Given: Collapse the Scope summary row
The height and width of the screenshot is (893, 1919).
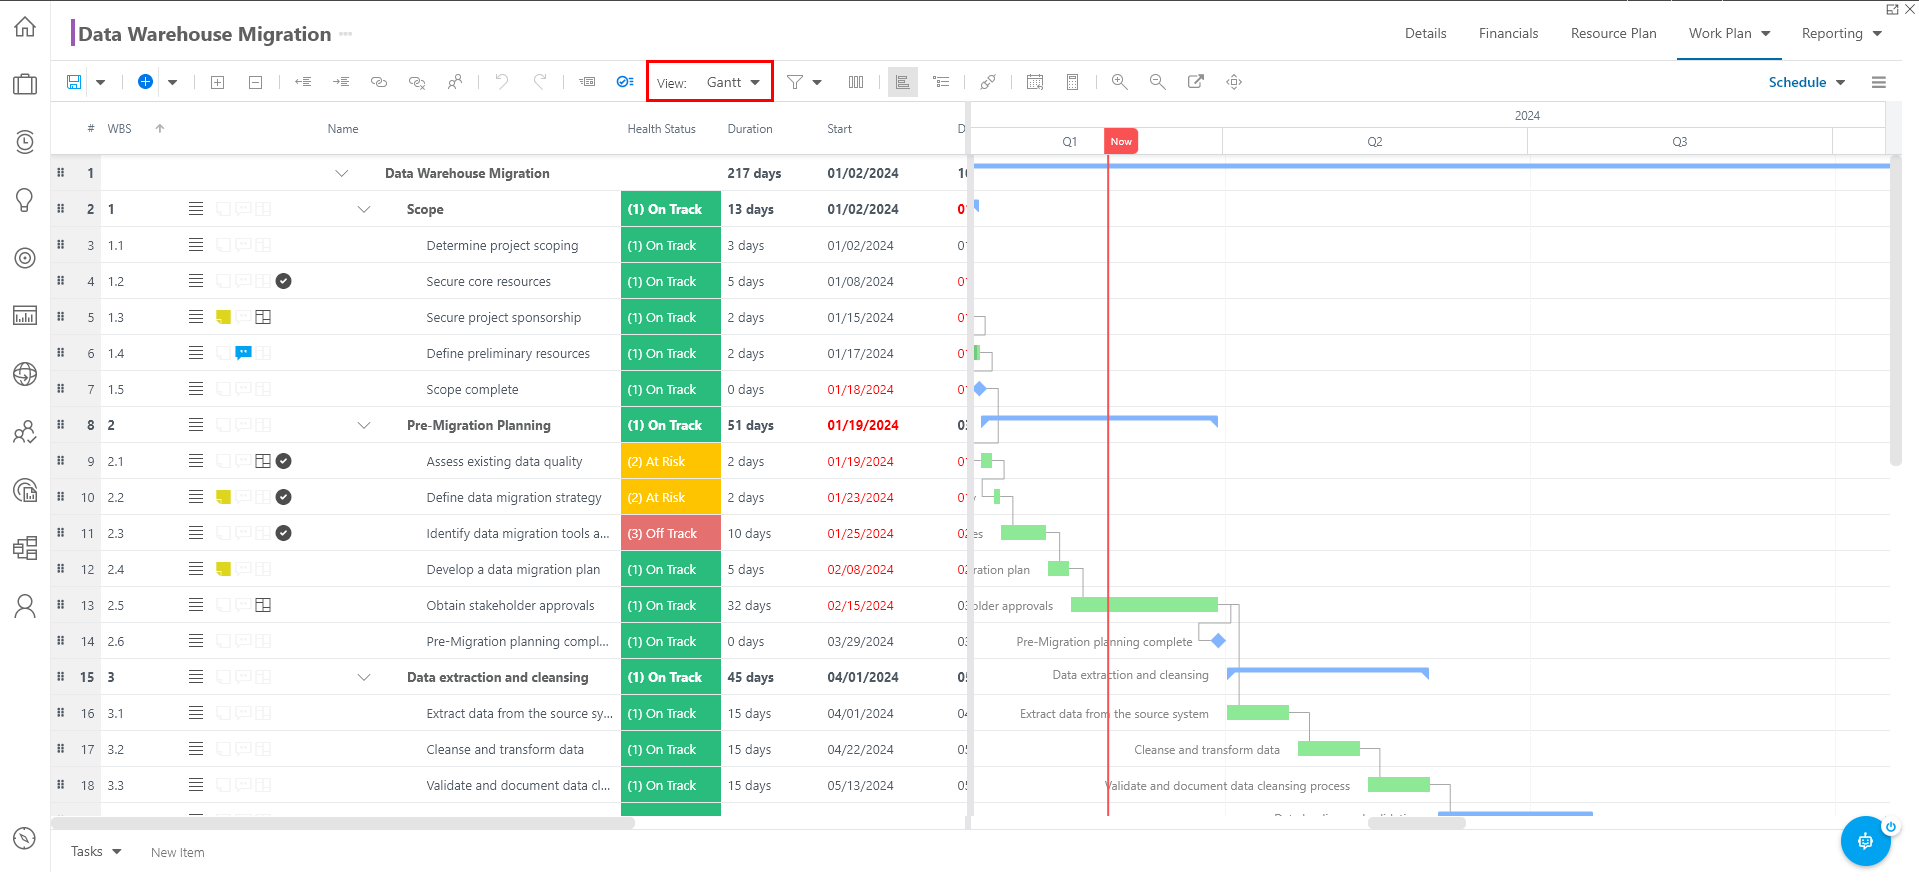Looking at the screenshot, I should coord(364,209).
